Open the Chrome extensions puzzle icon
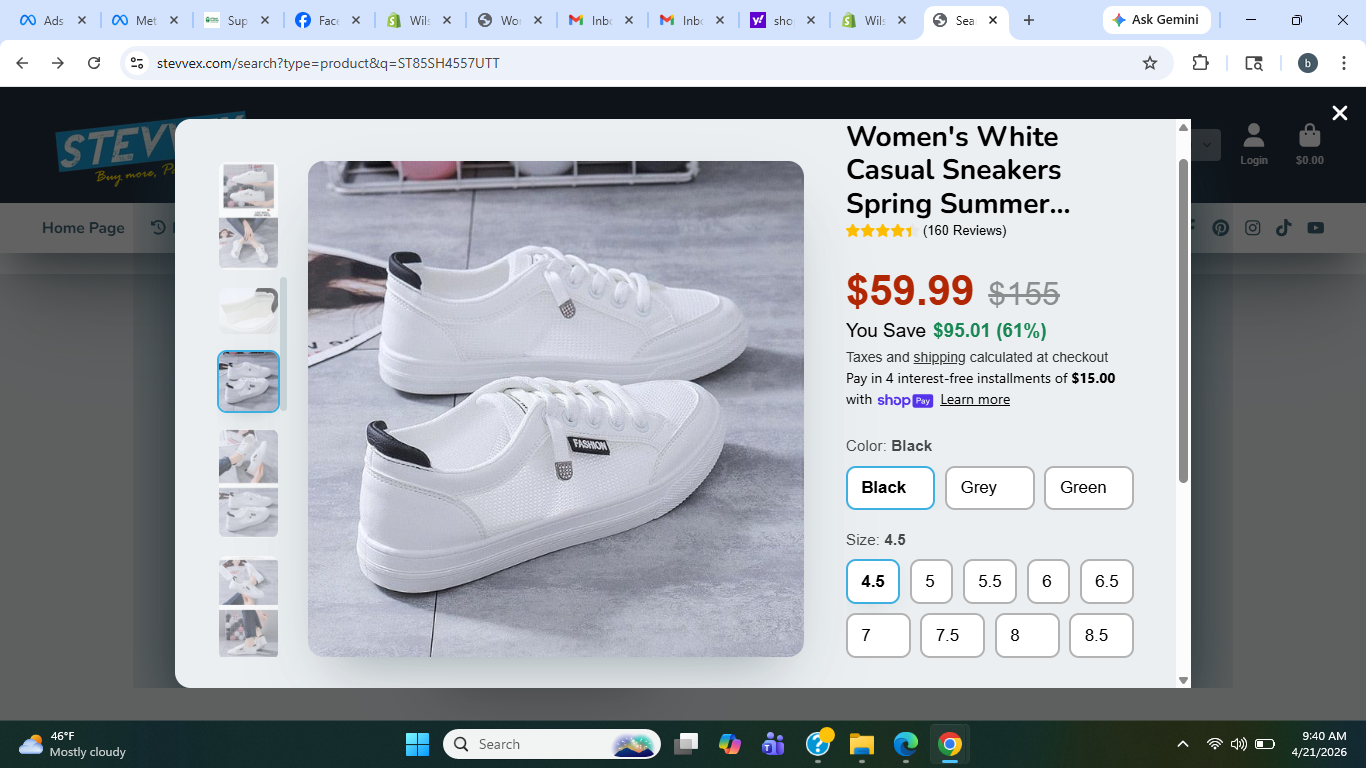Screen dimensions: 1366x768 1201,63
